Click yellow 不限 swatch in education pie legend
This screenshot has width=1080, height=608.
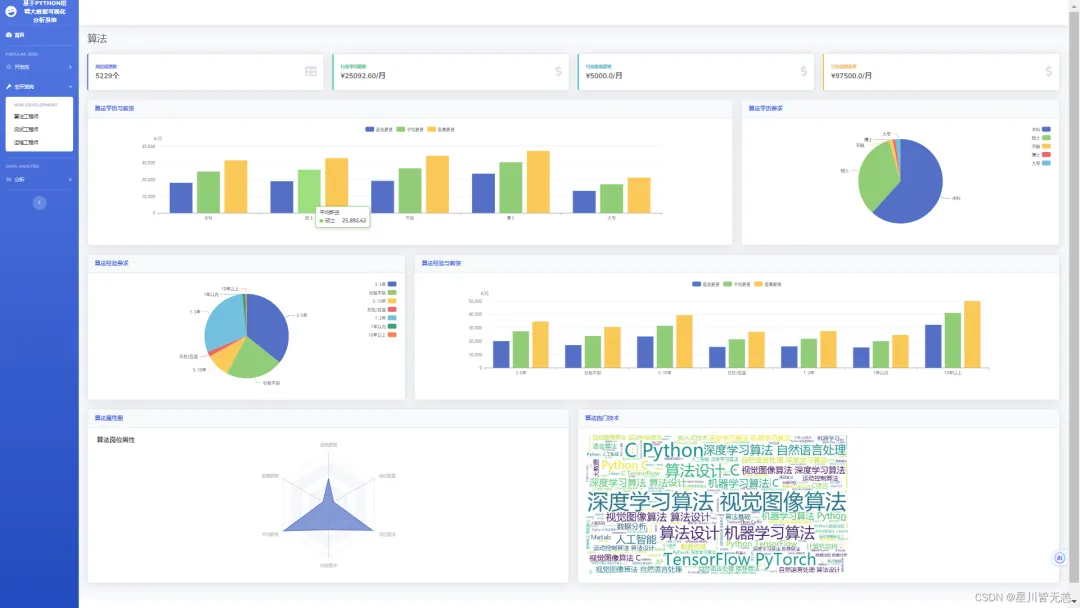point(1046,146)
